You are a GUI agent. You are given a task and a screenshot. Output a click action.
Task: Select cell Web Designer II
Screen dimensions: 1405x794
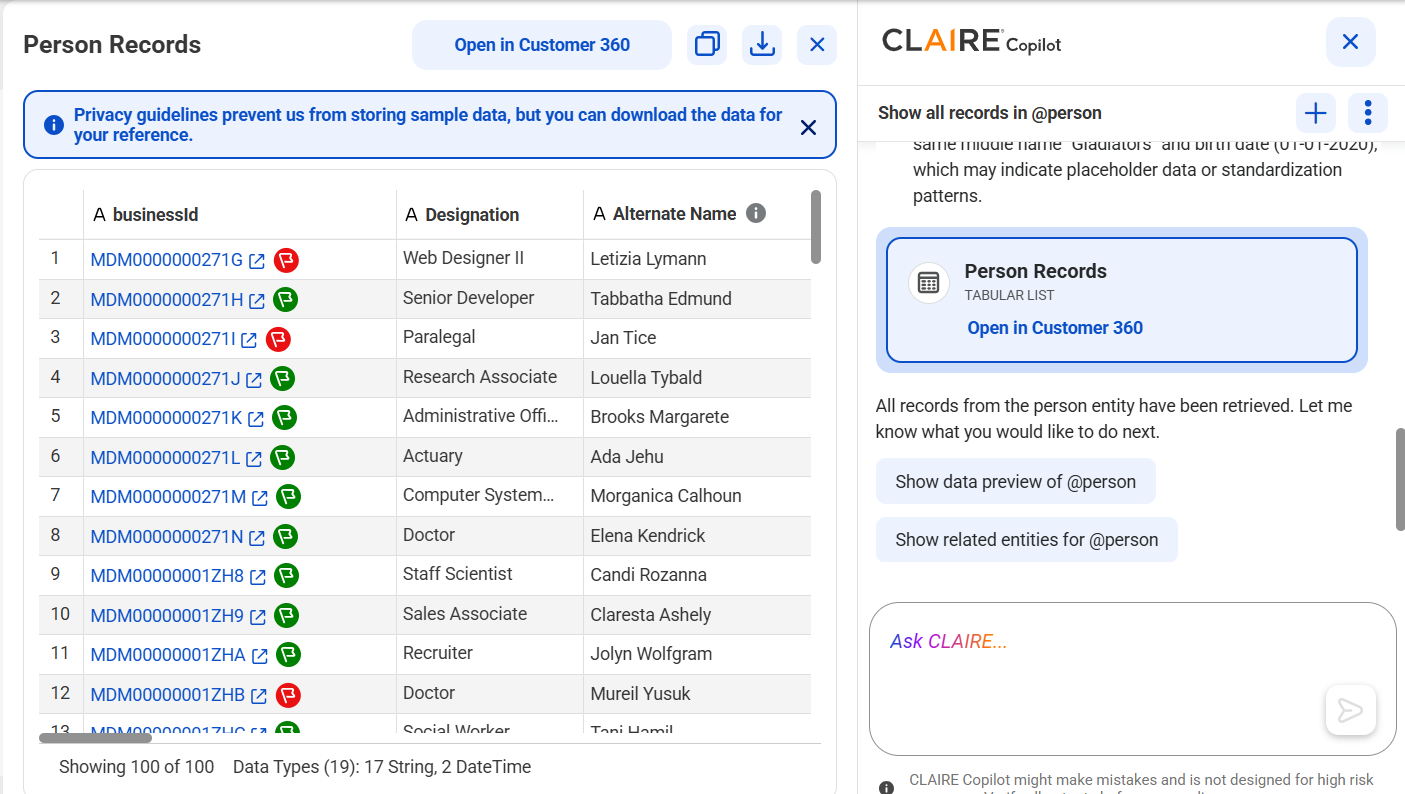coord(490,258)
